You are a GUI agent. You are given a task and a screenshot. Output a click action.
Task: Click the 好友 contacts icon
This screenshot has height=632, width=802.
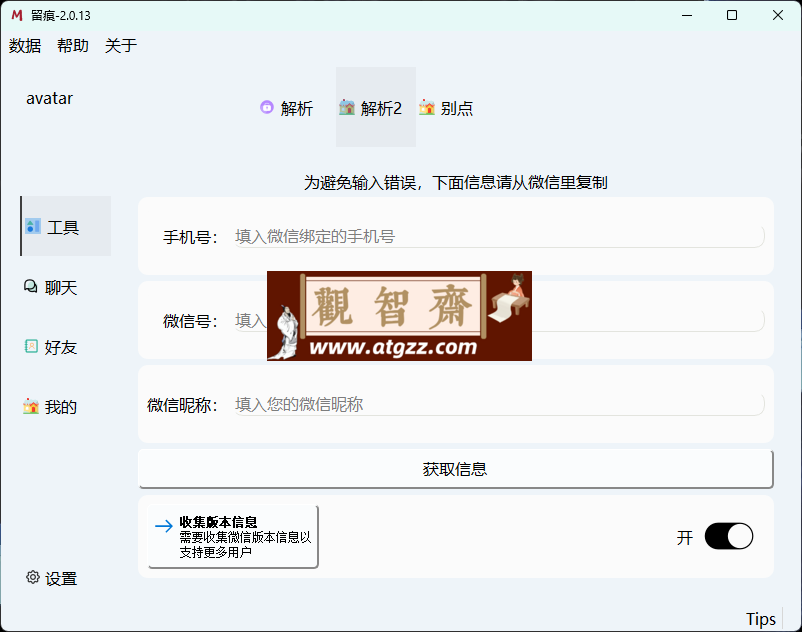tap(31, 346)
